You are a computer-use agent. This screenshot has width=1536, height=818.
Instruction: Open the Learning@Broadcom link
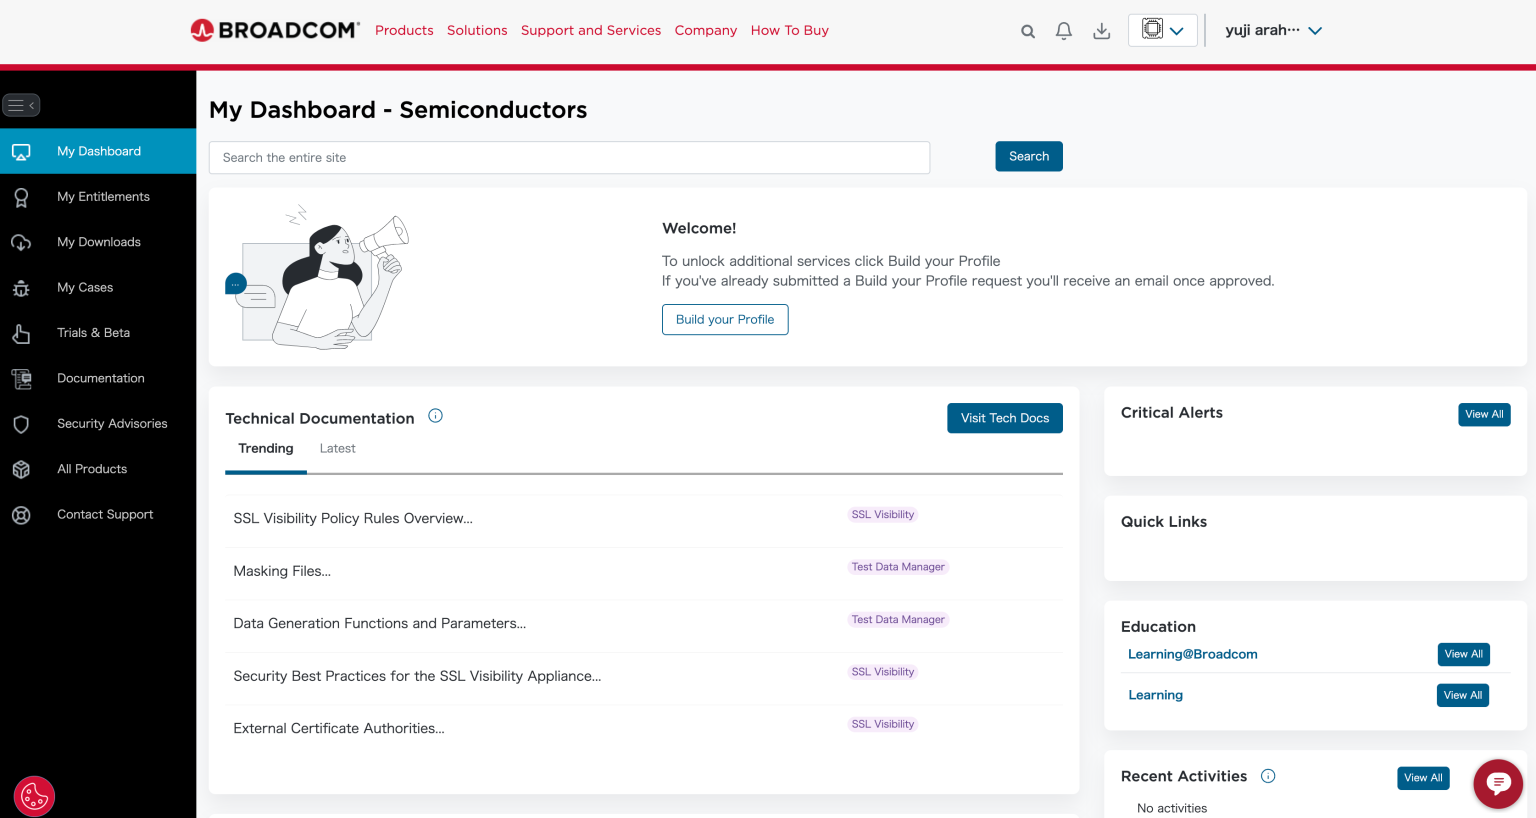pyautogui.click(x=1192, y=654)
